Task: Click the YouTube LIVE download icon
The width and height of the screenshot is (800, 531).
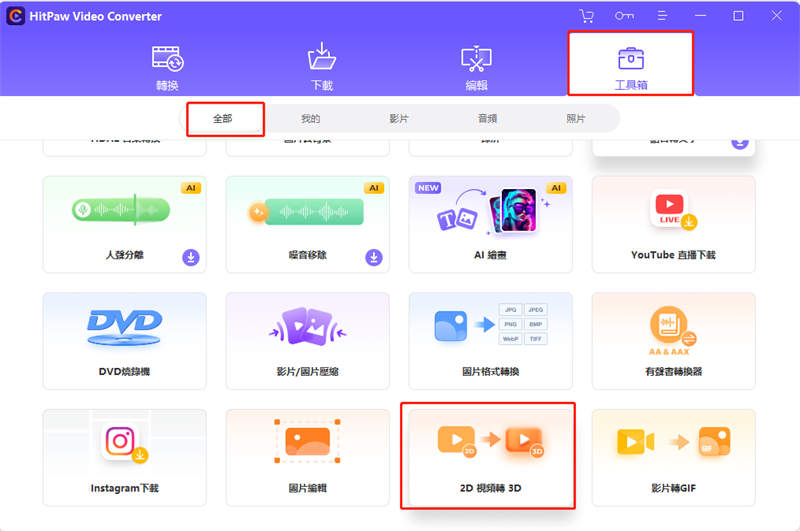Action: 673,210
